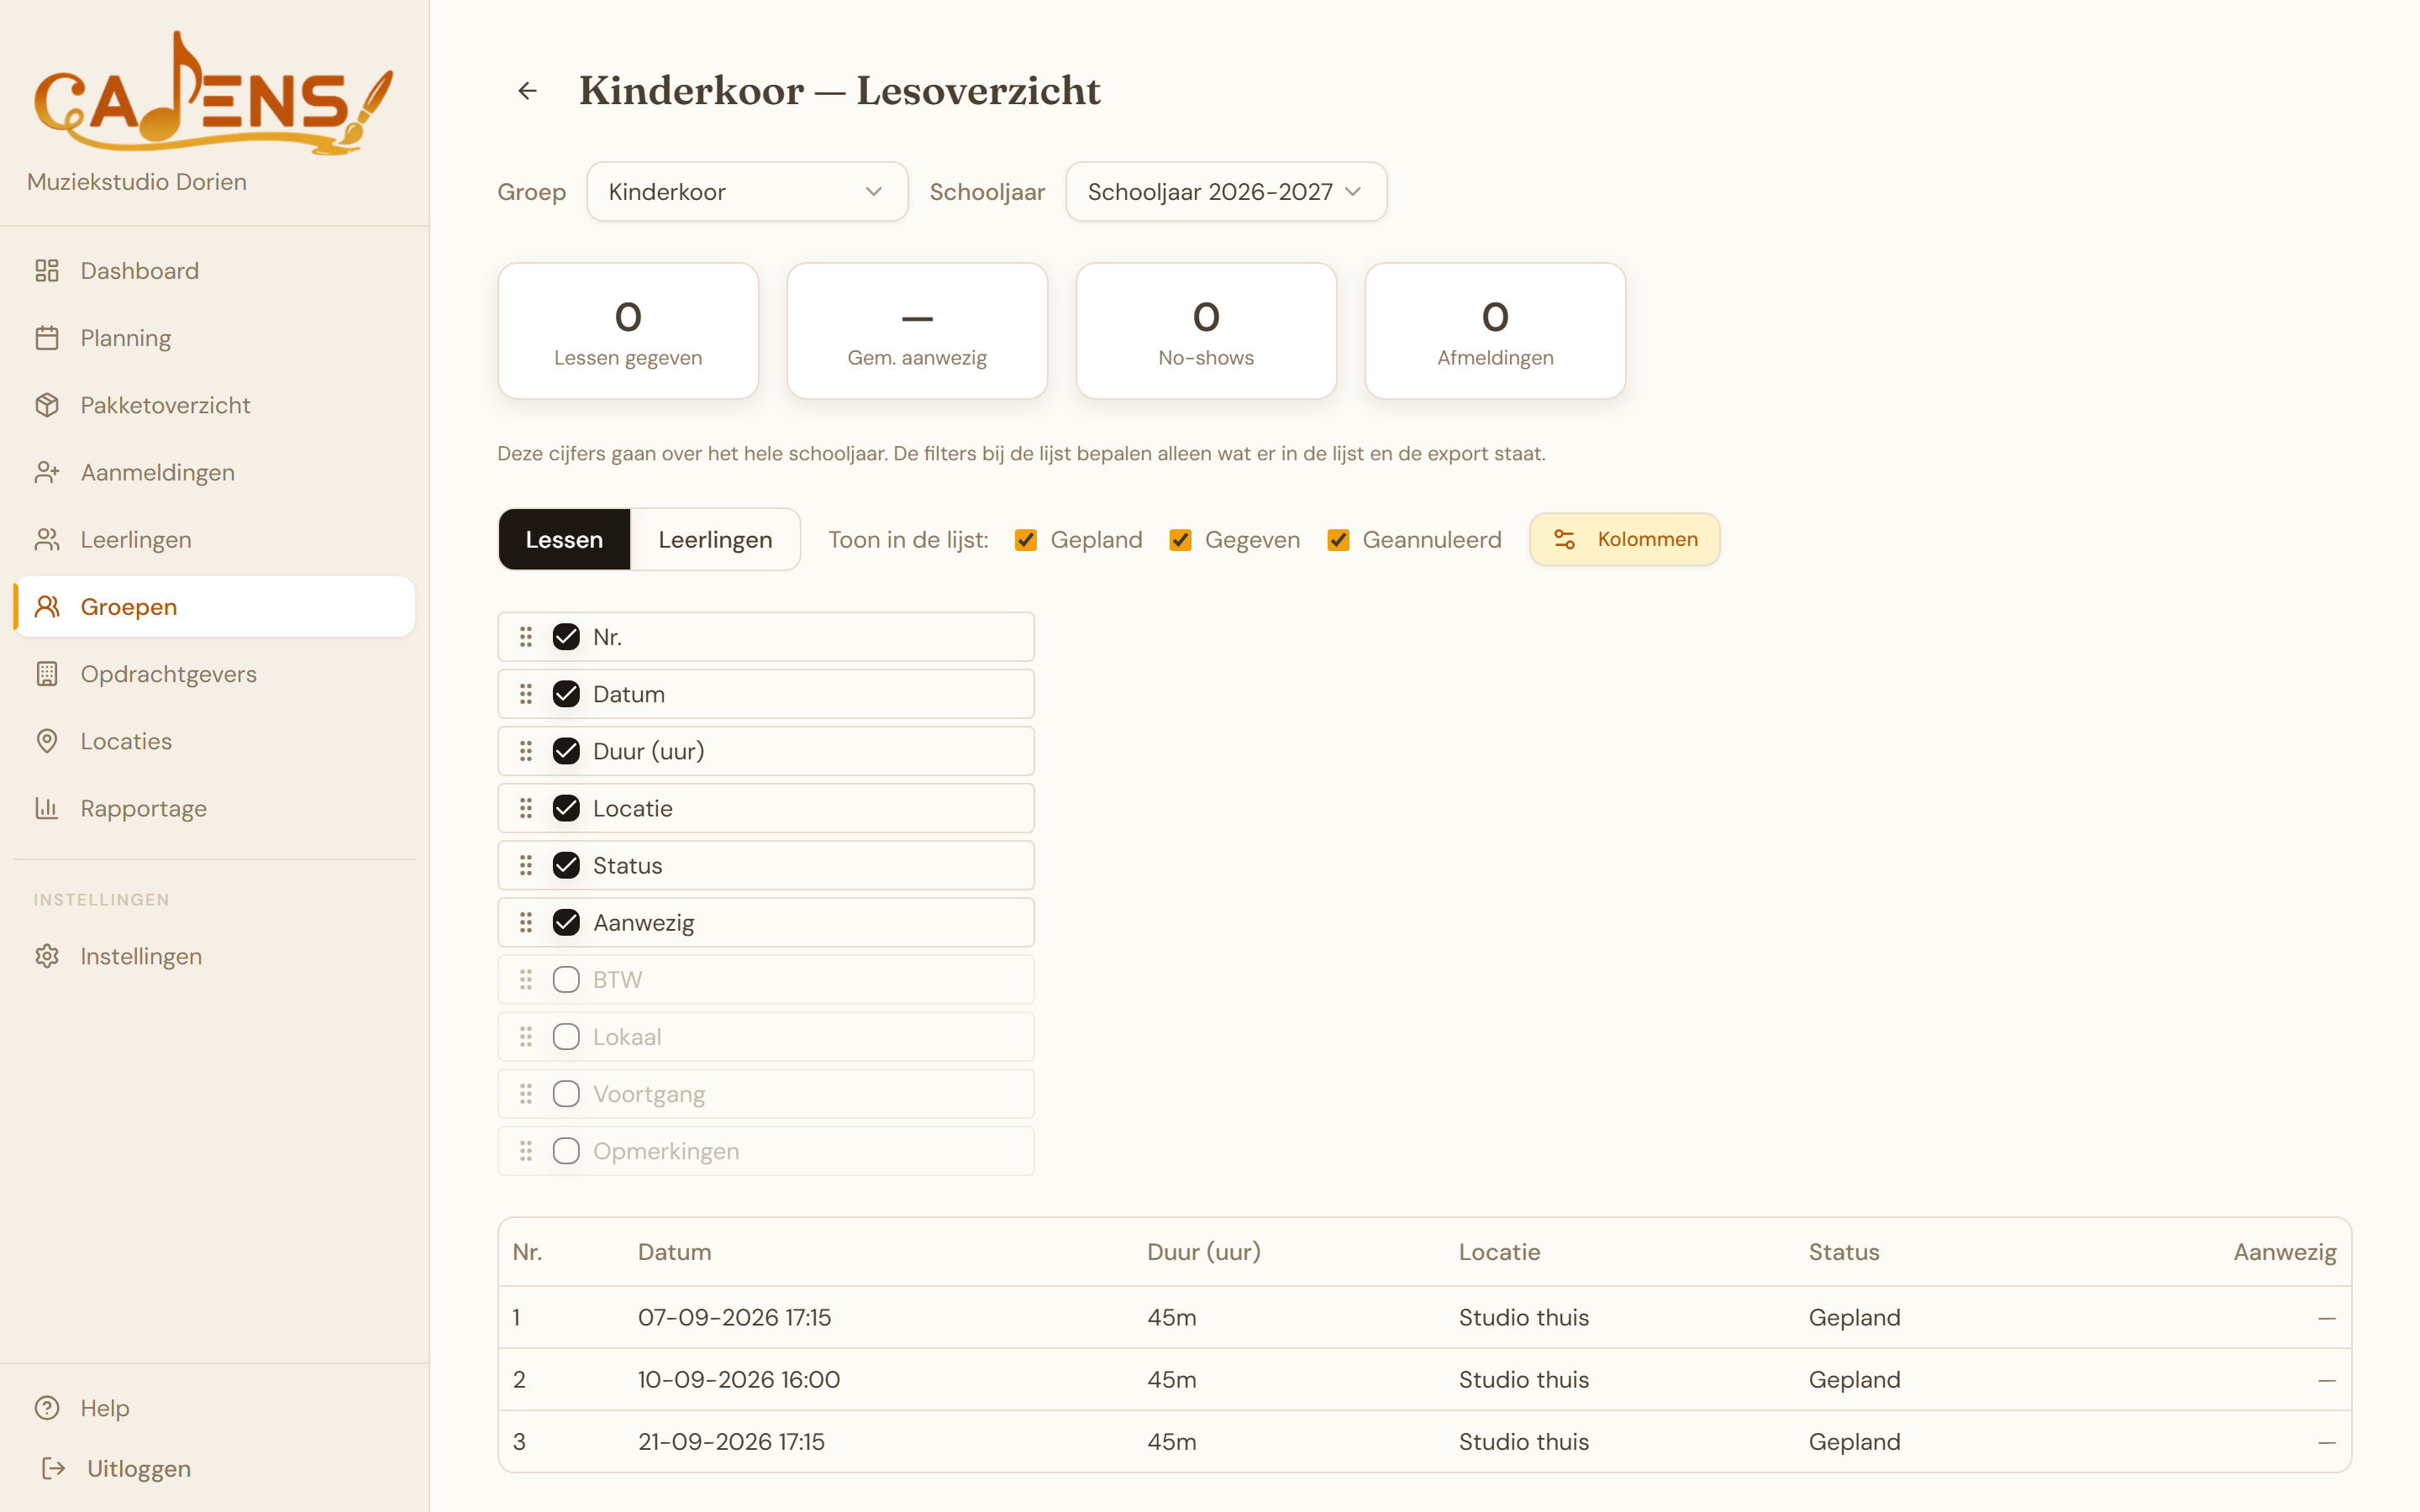Image resolution: width=2420 pixels, height=1512 pixels.
Task: Click the Leerlingen people icon
Action: coord(47,540)
